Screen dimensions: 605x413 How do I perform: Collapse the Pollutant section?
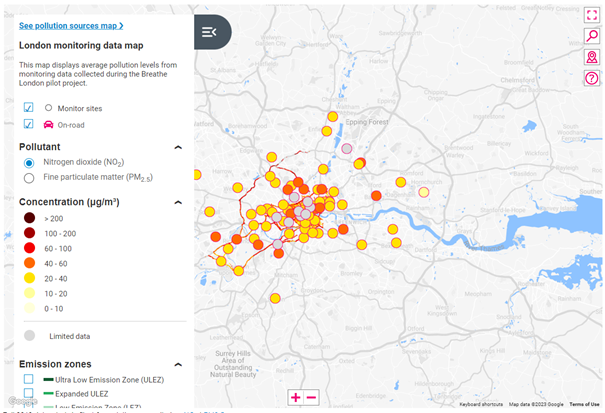click(x=178, y=147)
